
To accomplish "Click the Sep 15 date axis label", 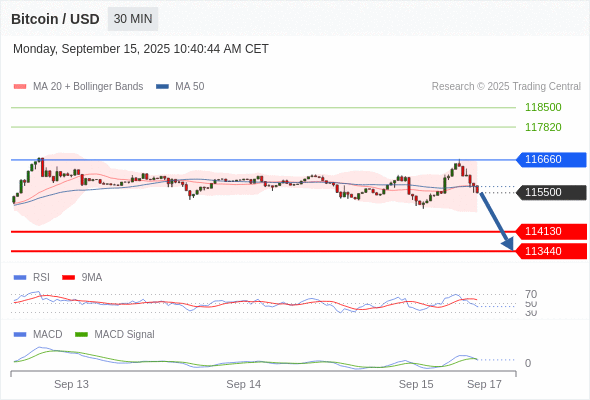I will (416, 384).
